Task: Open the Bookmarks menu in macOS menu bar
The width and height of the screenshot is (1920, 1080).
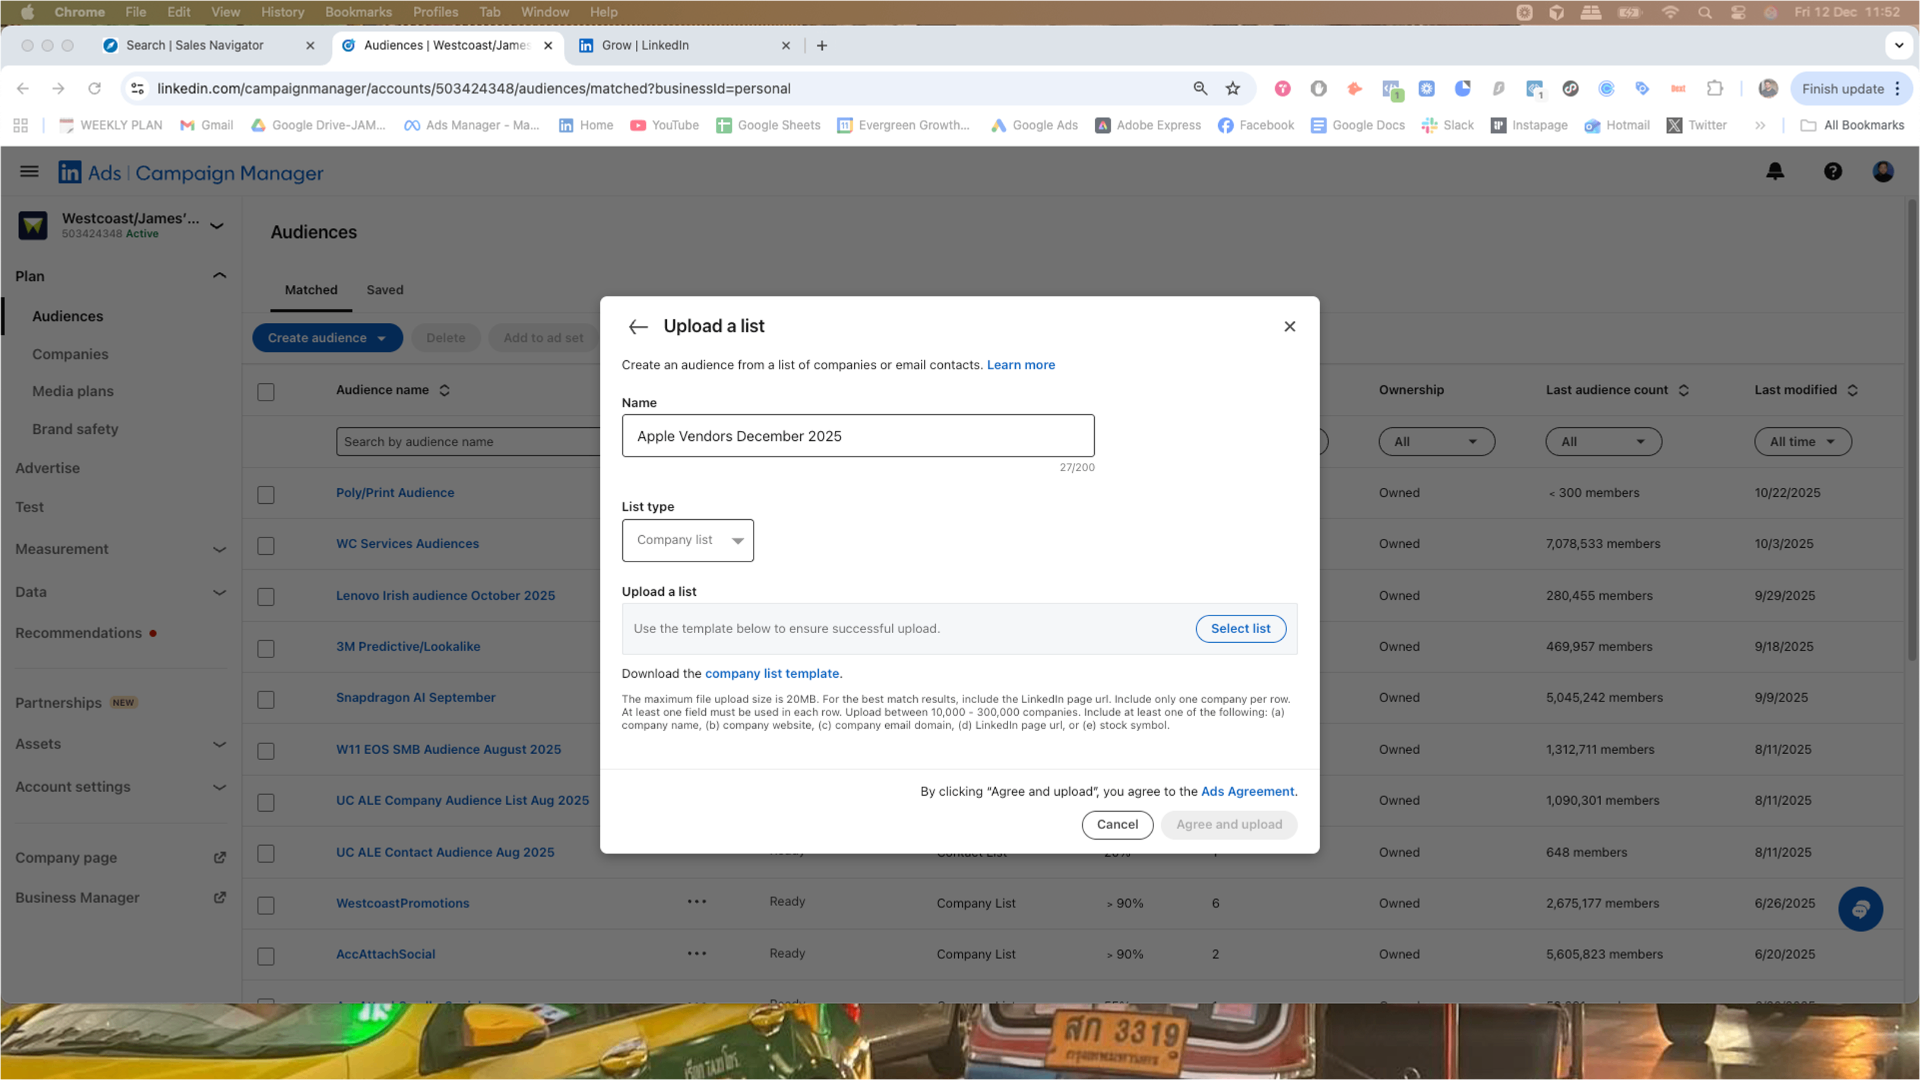Action: (358, 12)
